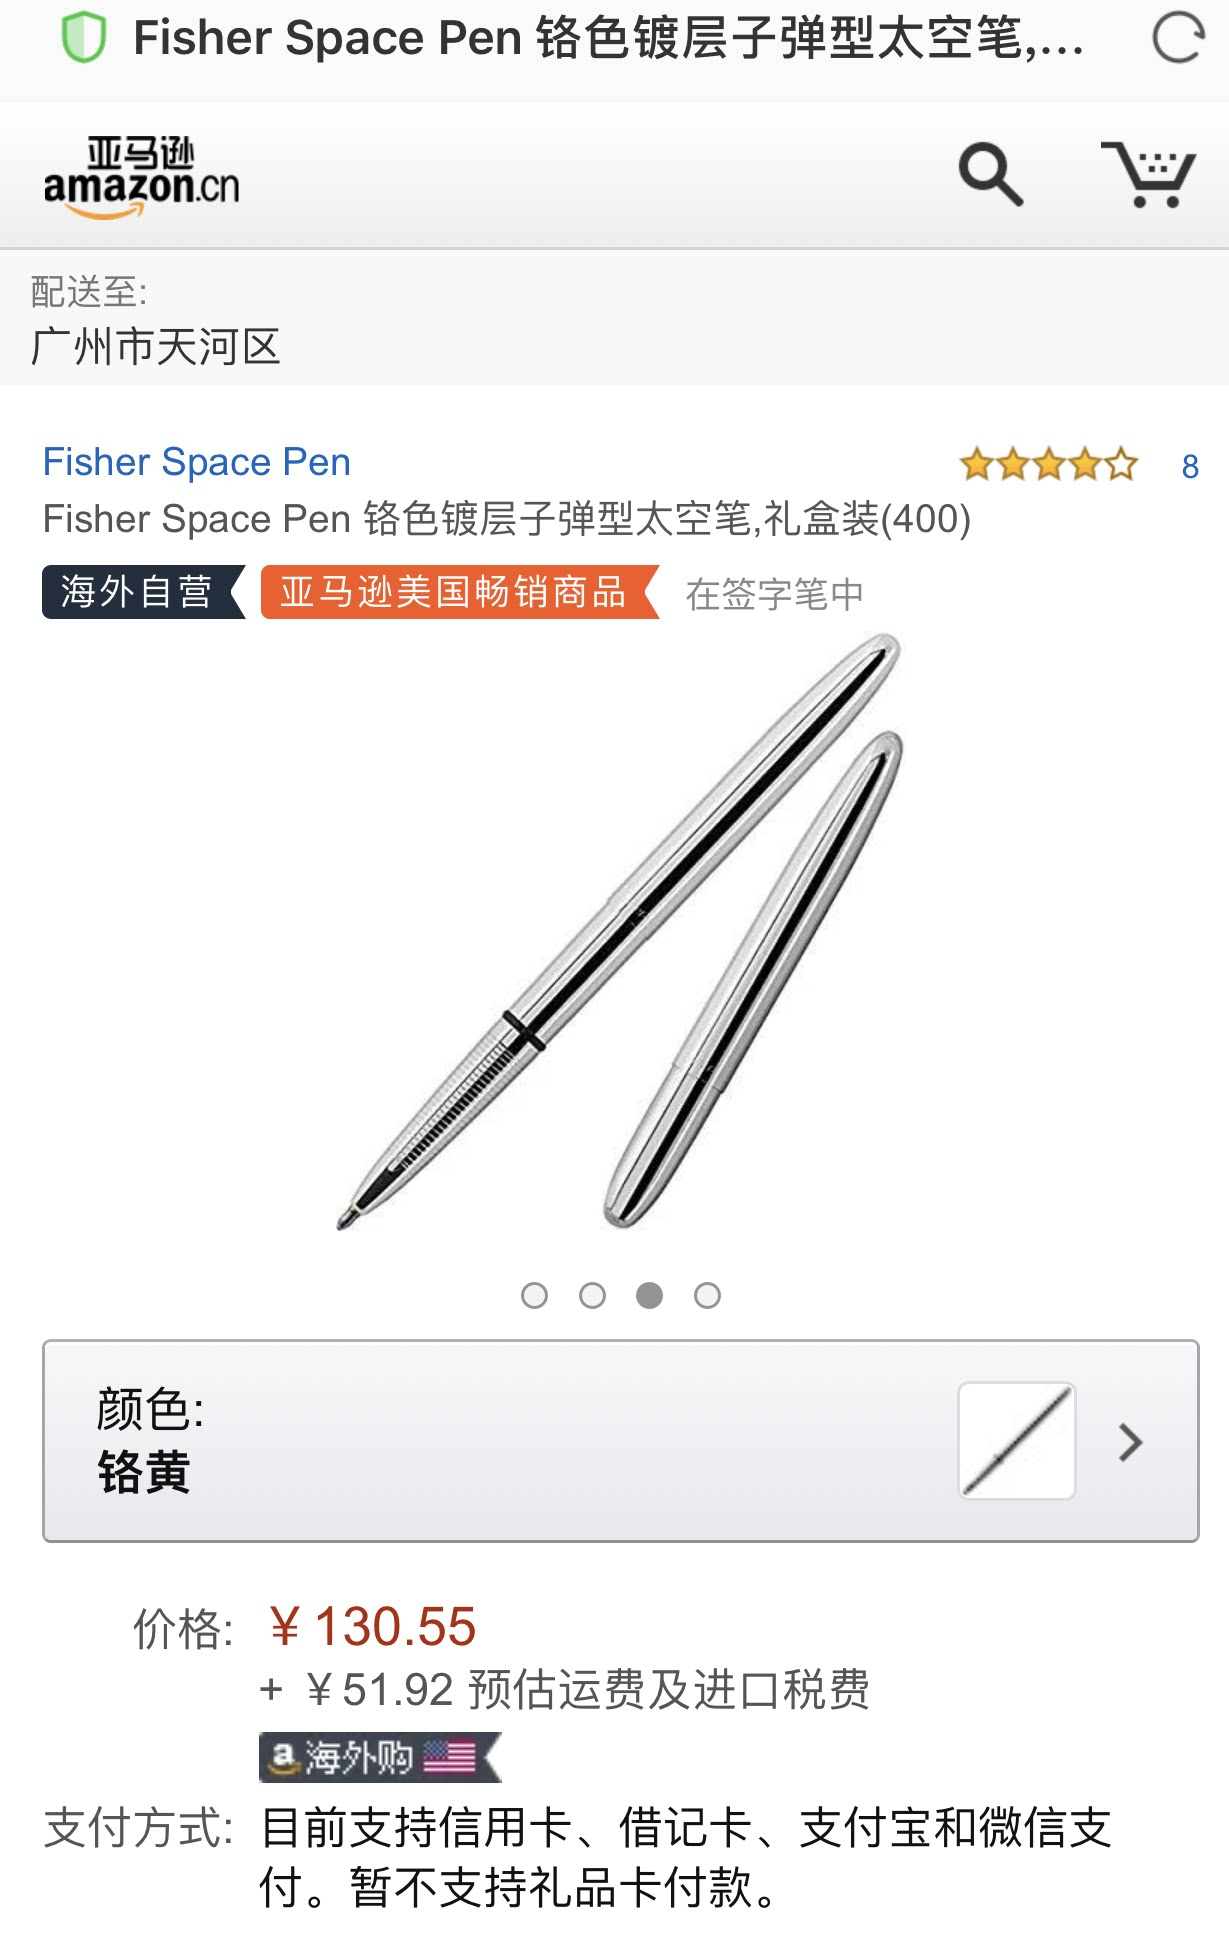Open search with magnifying glass icon
This screenshot has width=1229, height=1935.
coord(990,174)
